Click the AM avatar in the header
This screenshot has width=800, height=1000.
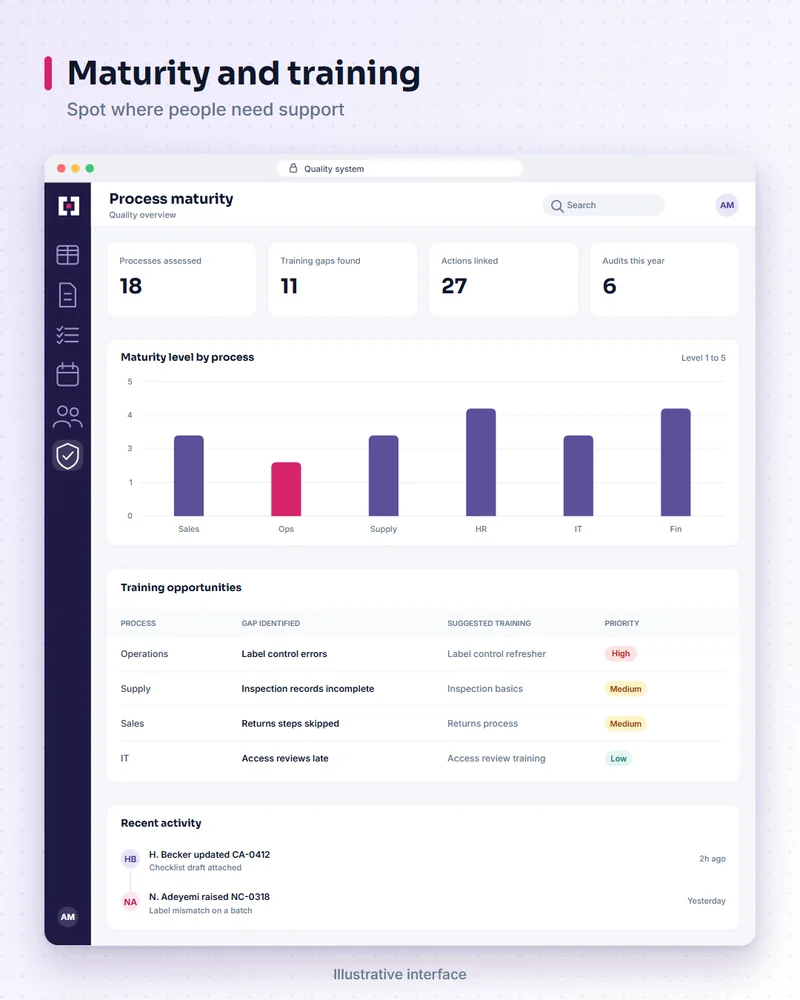[x=727, y=205]
